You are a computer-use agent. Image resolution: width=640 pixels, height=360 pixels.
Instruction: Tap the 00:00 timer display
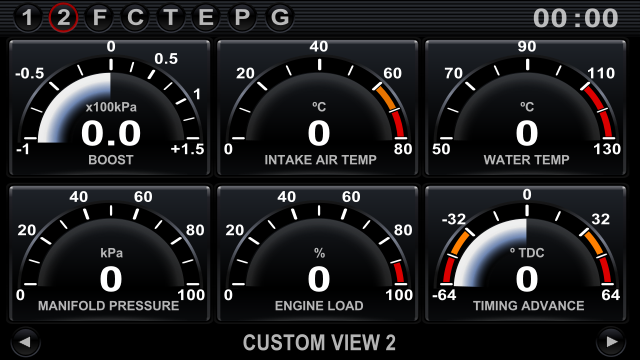[x=576, y=18]
